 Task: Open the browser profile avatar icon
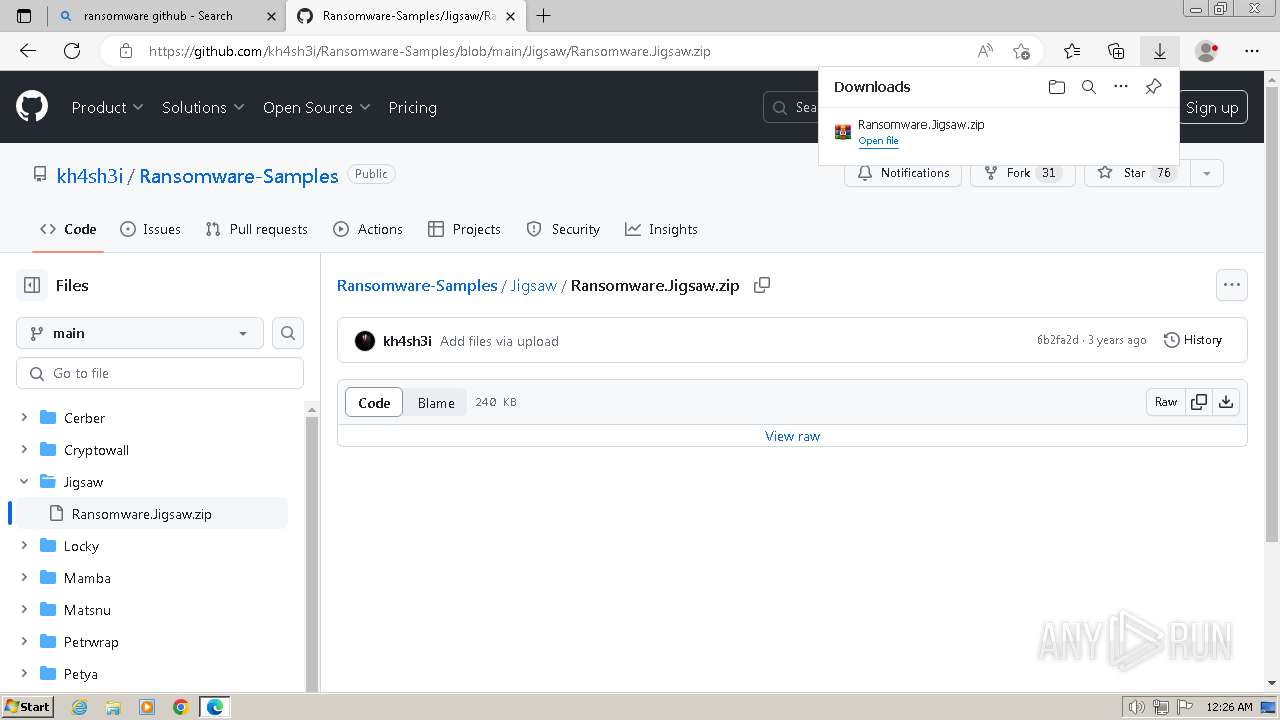pyautogui.click(x=1206, y=51)
